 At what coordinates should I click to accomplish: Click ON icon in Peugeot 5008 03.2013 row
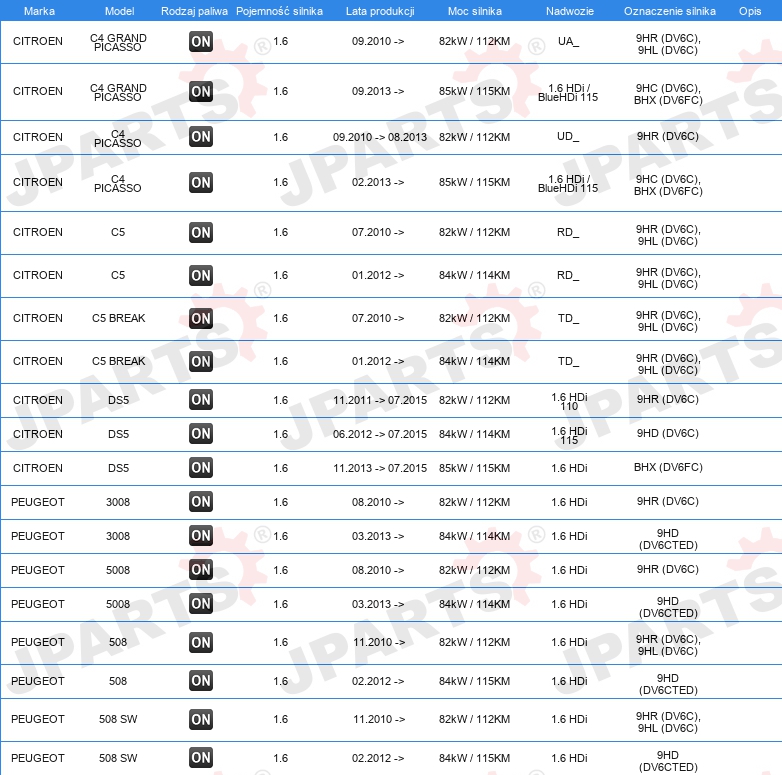[x=201, y=603]
